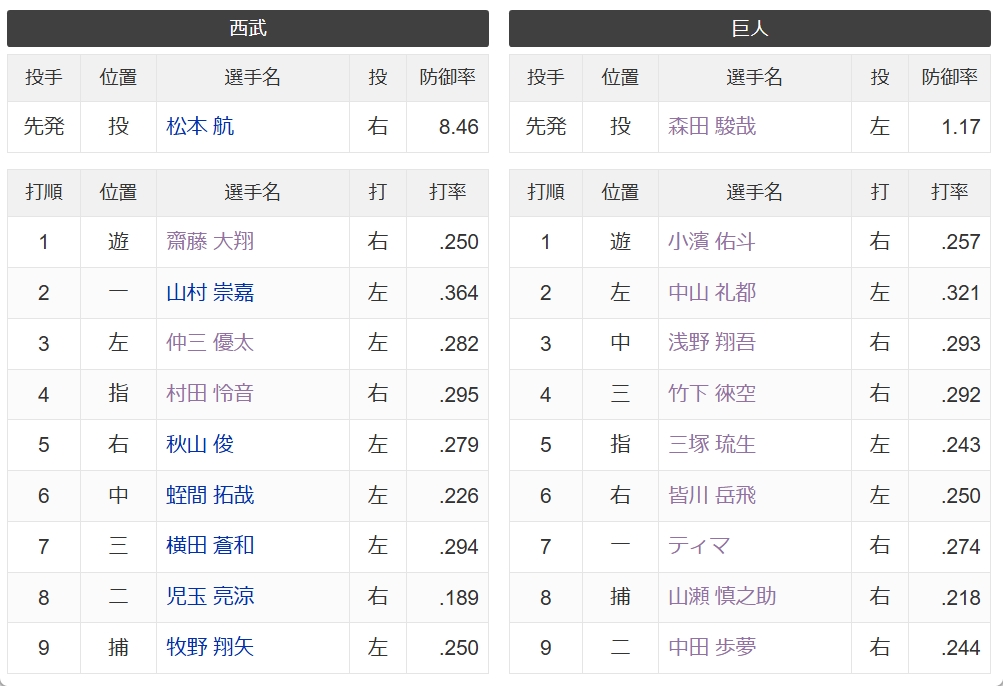
Task: Click ティマ player link
Action: pos(699,546)
